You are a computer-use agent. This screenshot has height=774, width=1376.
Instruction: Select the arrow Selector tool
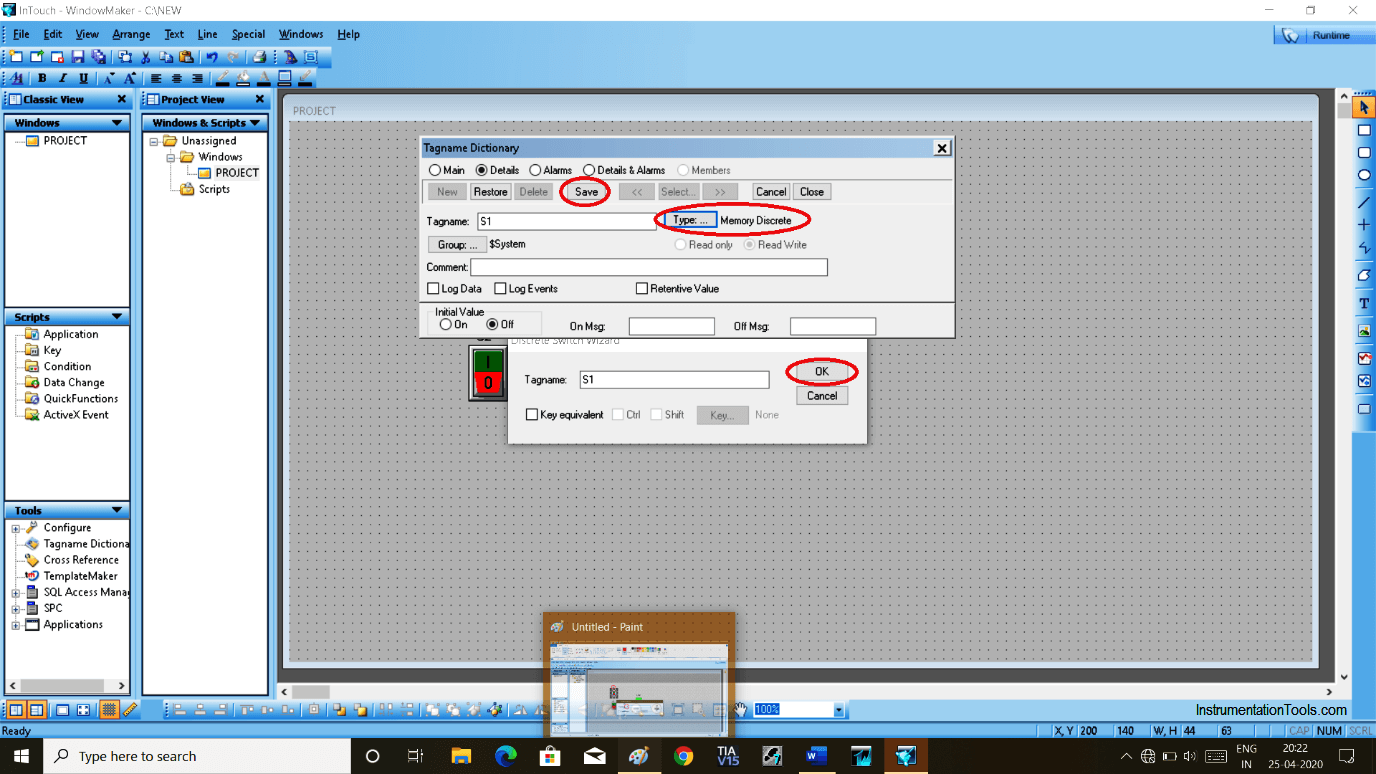coord(1364,107)
